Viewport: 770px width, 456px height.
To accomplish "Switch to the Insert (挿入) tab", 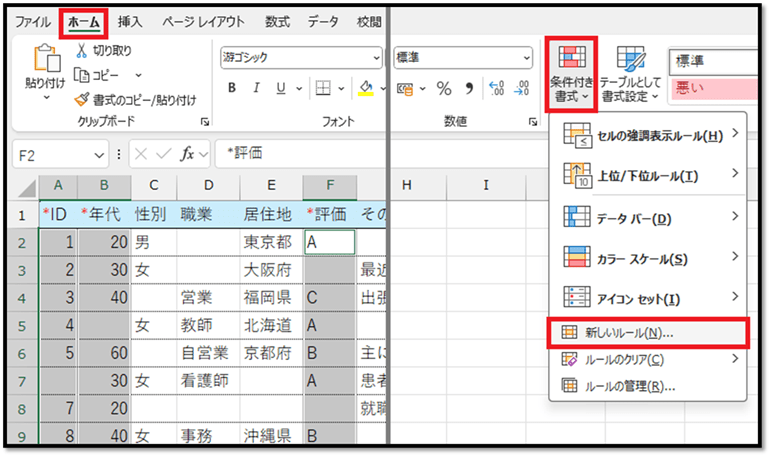I will pos(130,21).
